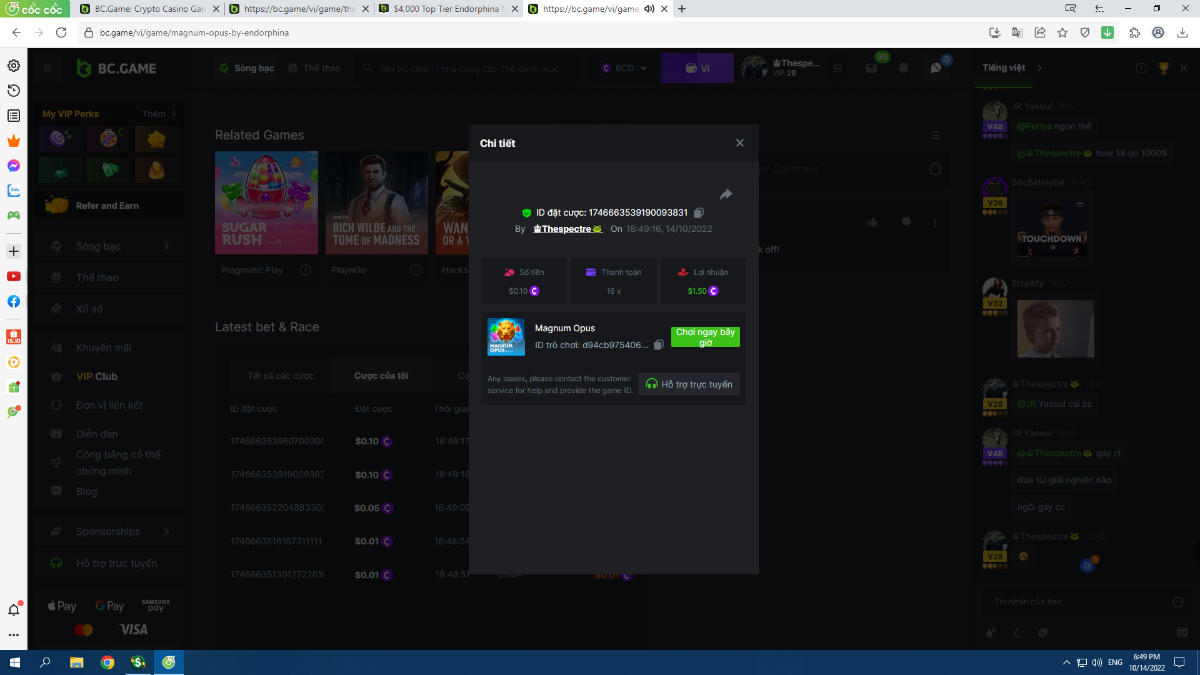
Task: Click the Magnum Opus game thumbnail
Action: 506,337
